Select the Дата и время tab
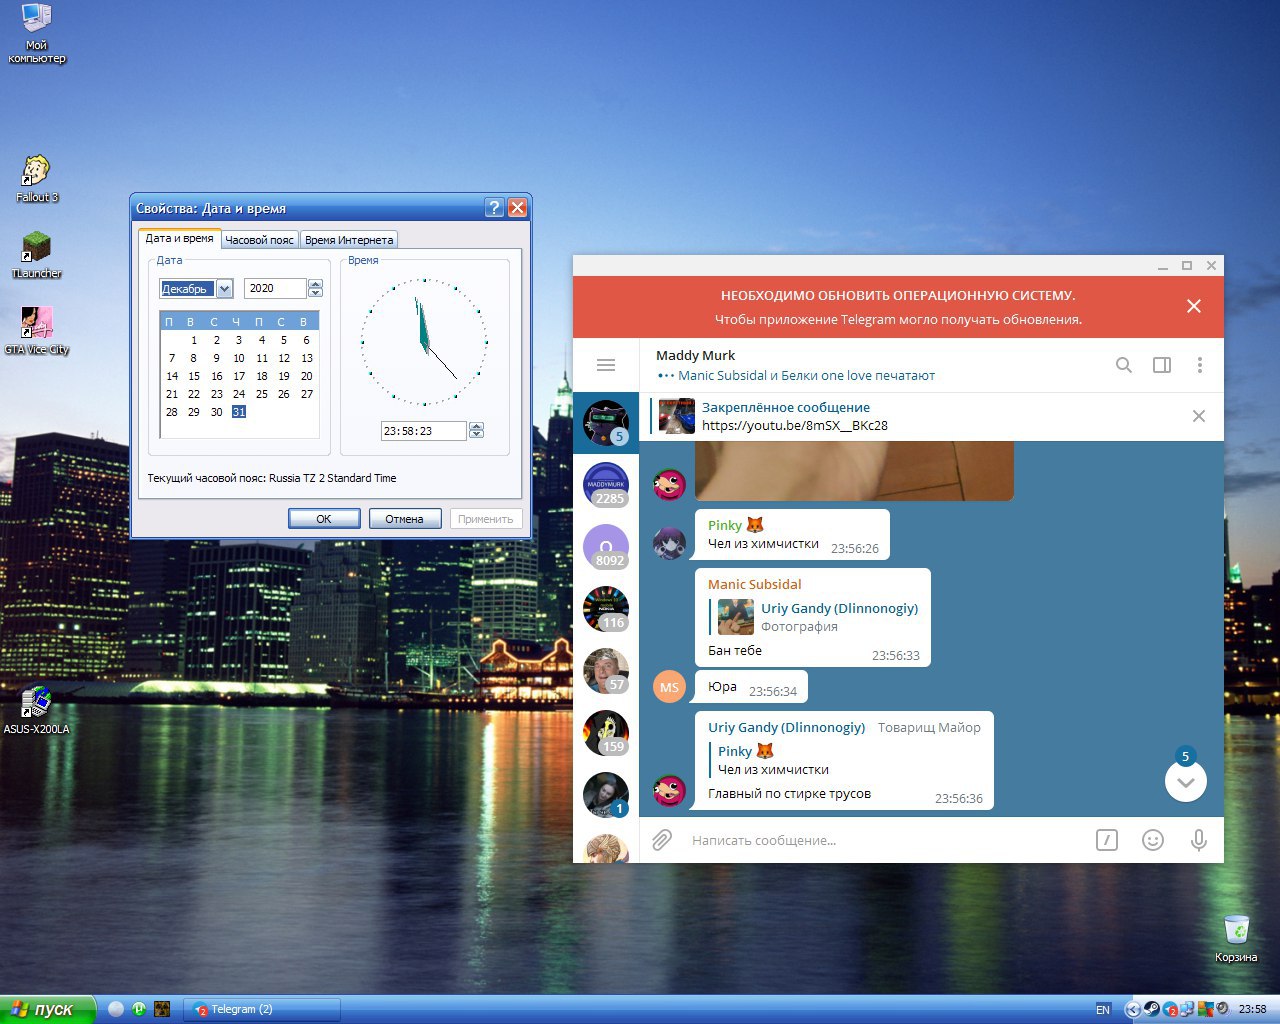Viewport: 1280px width, 1024px height. click(x=179, y=238)
